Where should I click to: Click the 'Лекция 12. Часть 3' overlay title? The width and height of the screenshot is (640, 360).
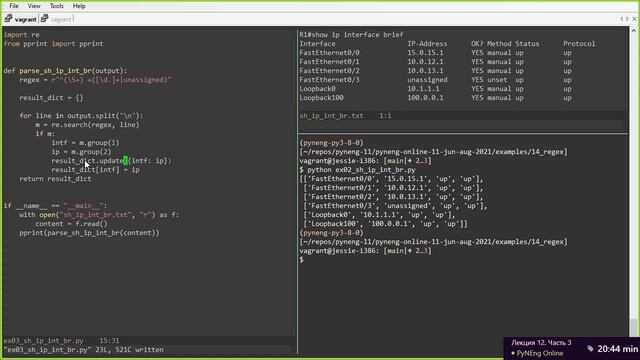pyautogui.click(x=541, y=342)
